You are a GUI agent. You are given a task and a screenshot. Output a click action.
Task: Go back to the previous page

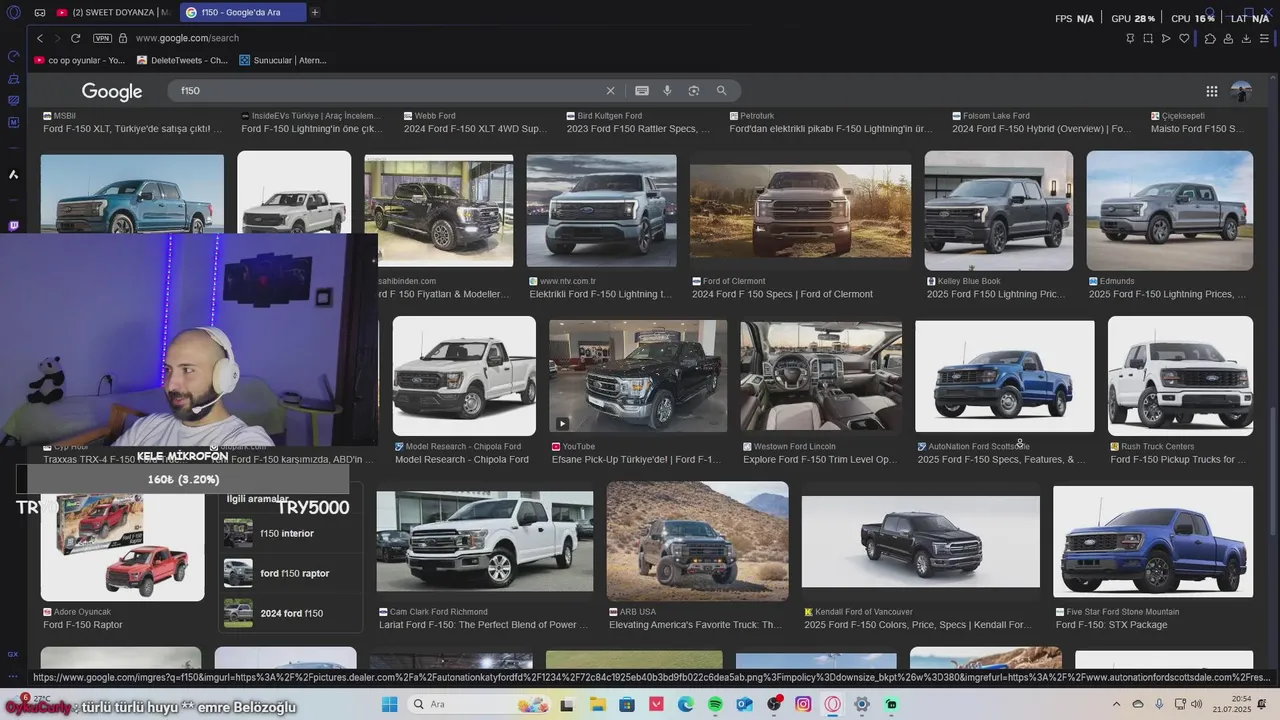coord(40,38)
